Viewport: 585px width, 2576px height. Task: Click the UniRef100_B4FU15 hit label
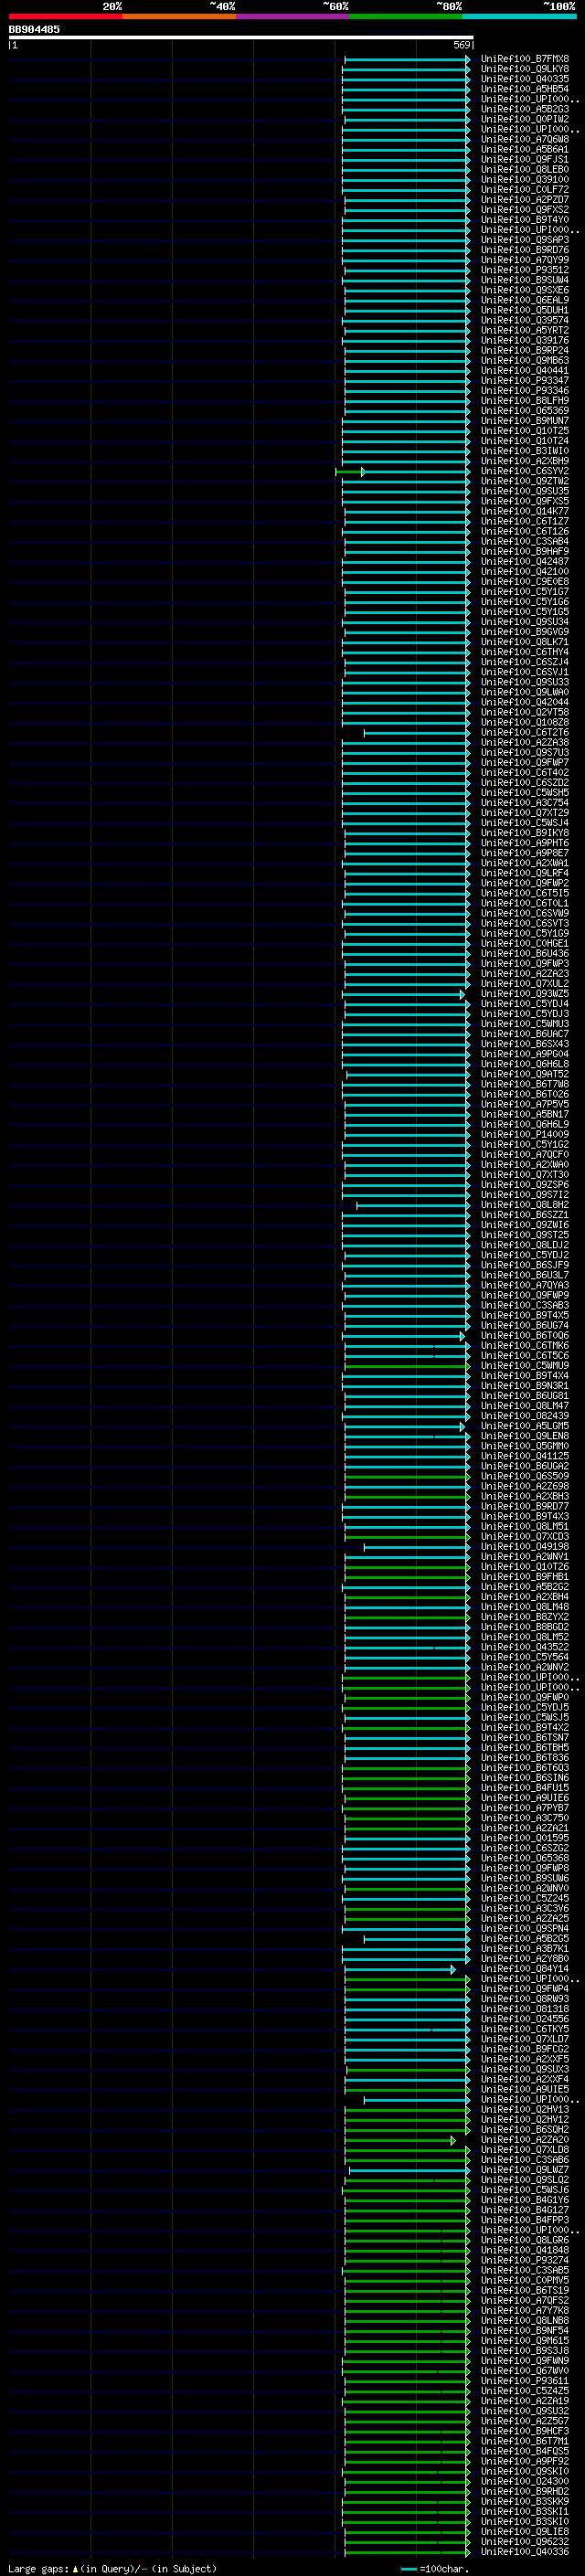point(525,1788)
